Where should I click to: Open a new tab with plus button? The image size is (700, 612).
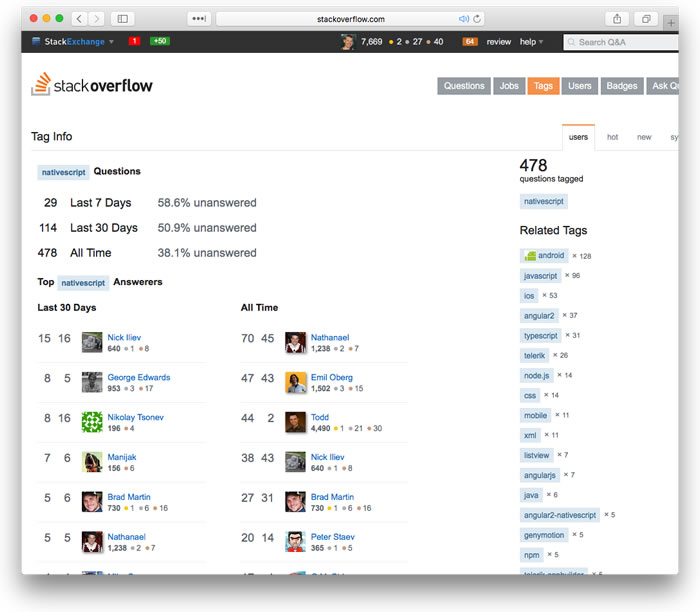tap(671, 23)
